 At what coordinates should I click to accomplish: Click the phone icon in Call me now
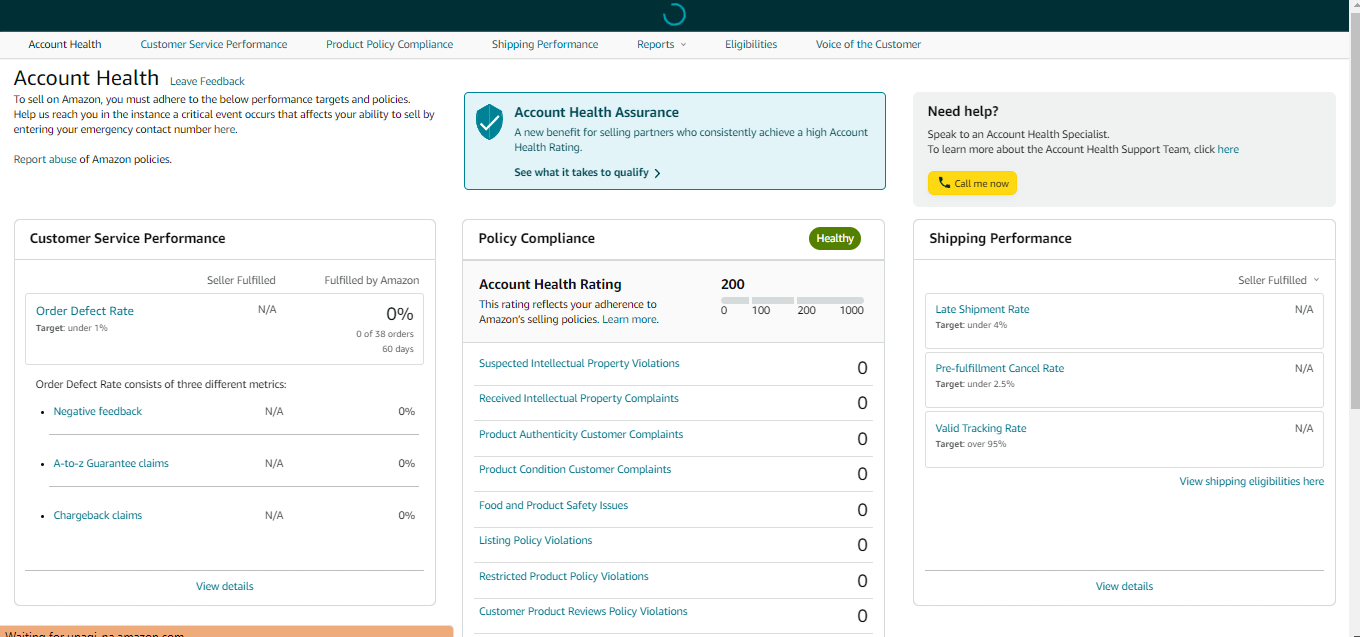coord(944,183)
